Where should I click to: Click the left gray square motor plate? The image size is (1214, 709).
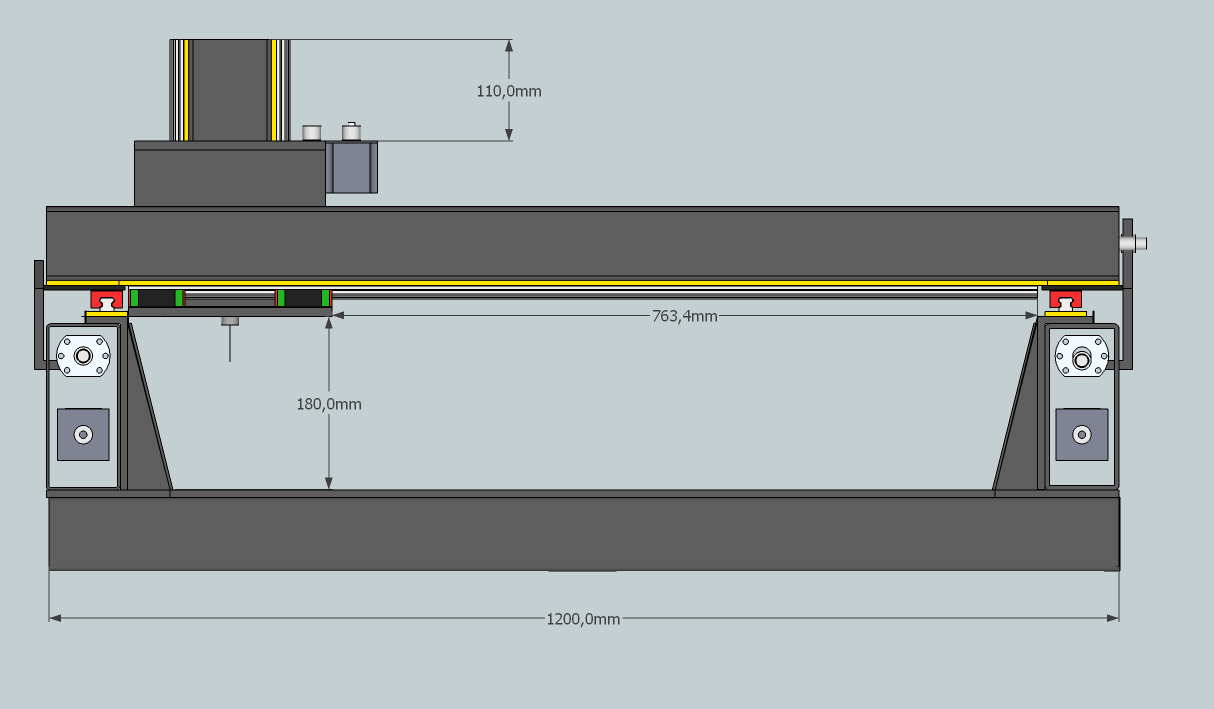(83, 434)
